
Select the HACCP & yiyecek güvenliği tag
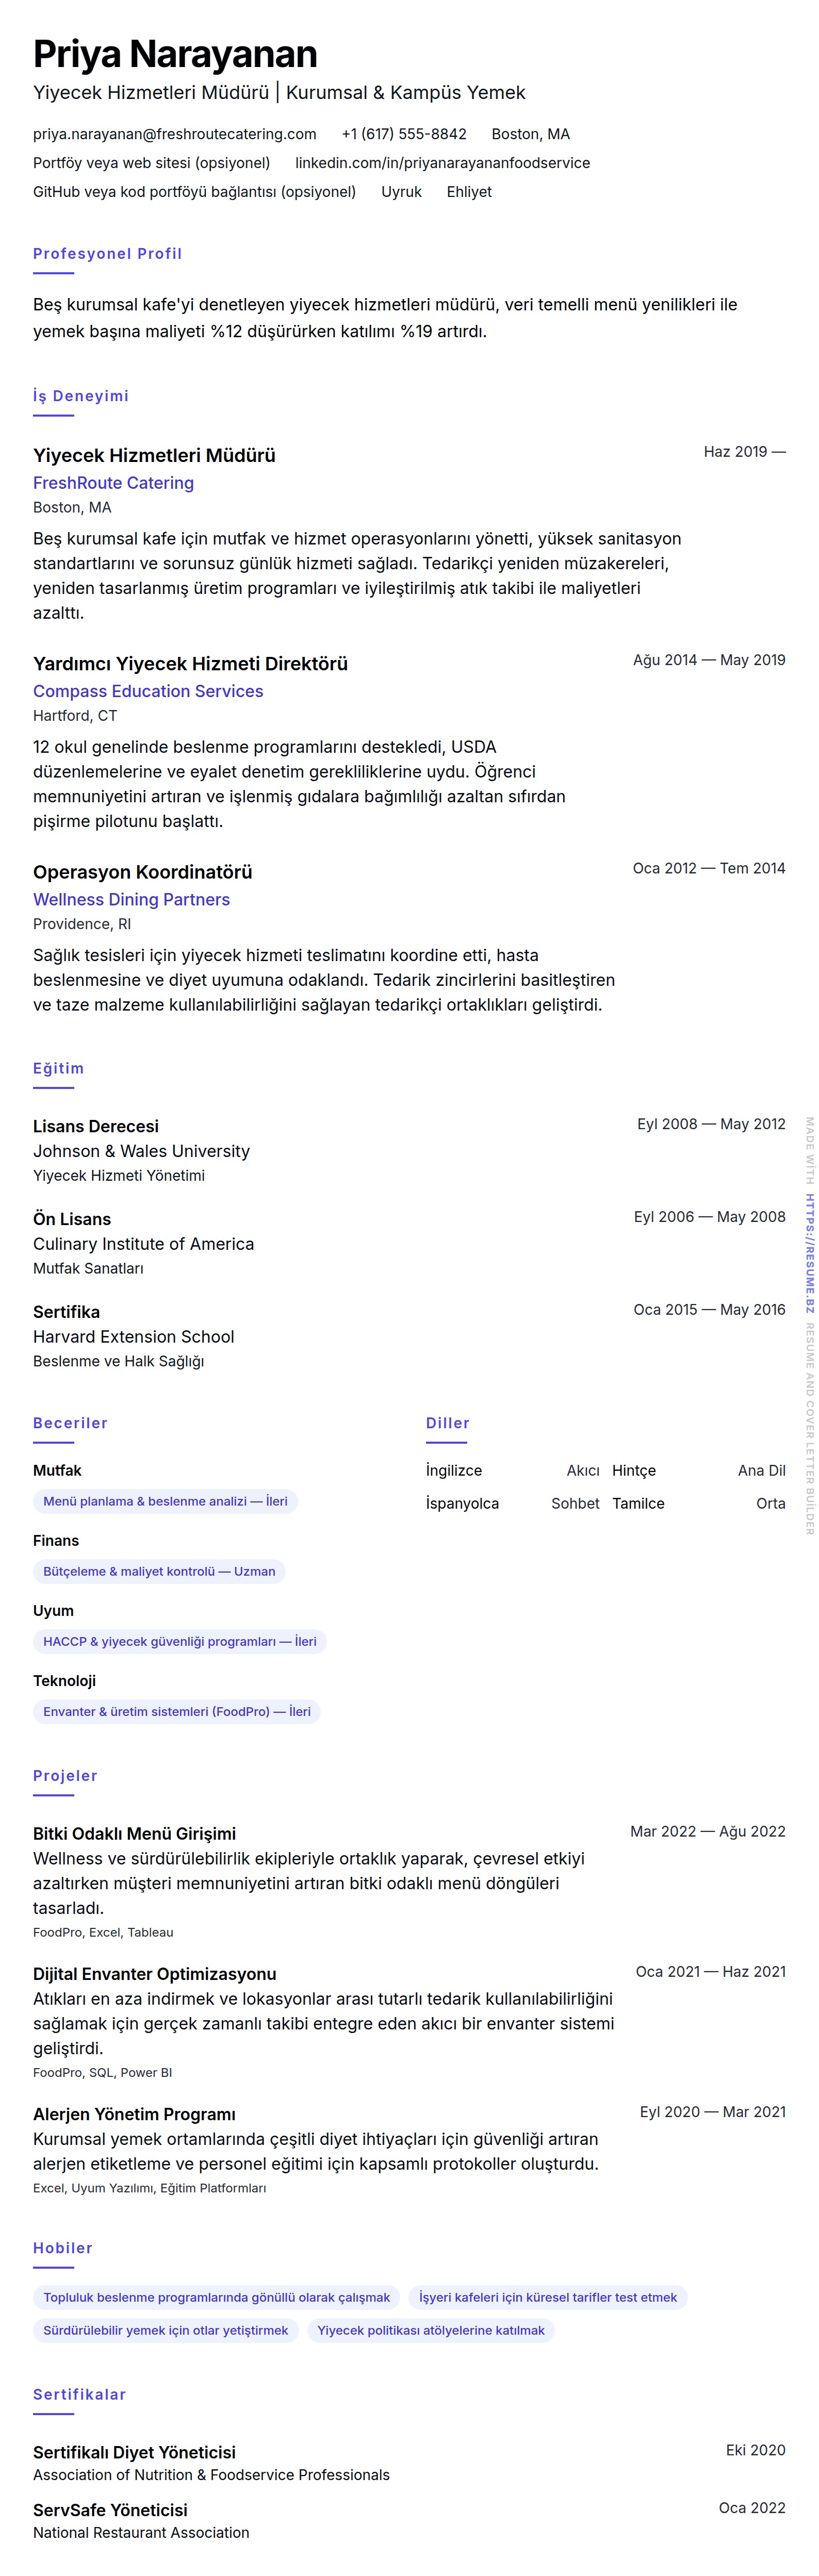coord(179,1641)
